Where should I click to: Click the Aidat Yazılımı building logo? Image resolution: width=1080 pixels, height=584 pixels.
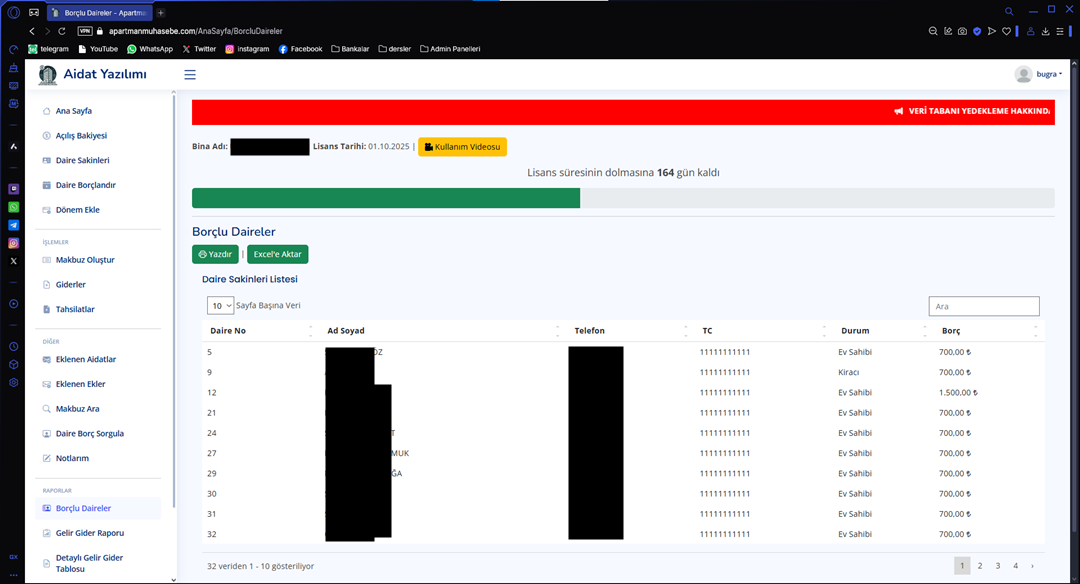pyautogui.click(x=48, y=75)
